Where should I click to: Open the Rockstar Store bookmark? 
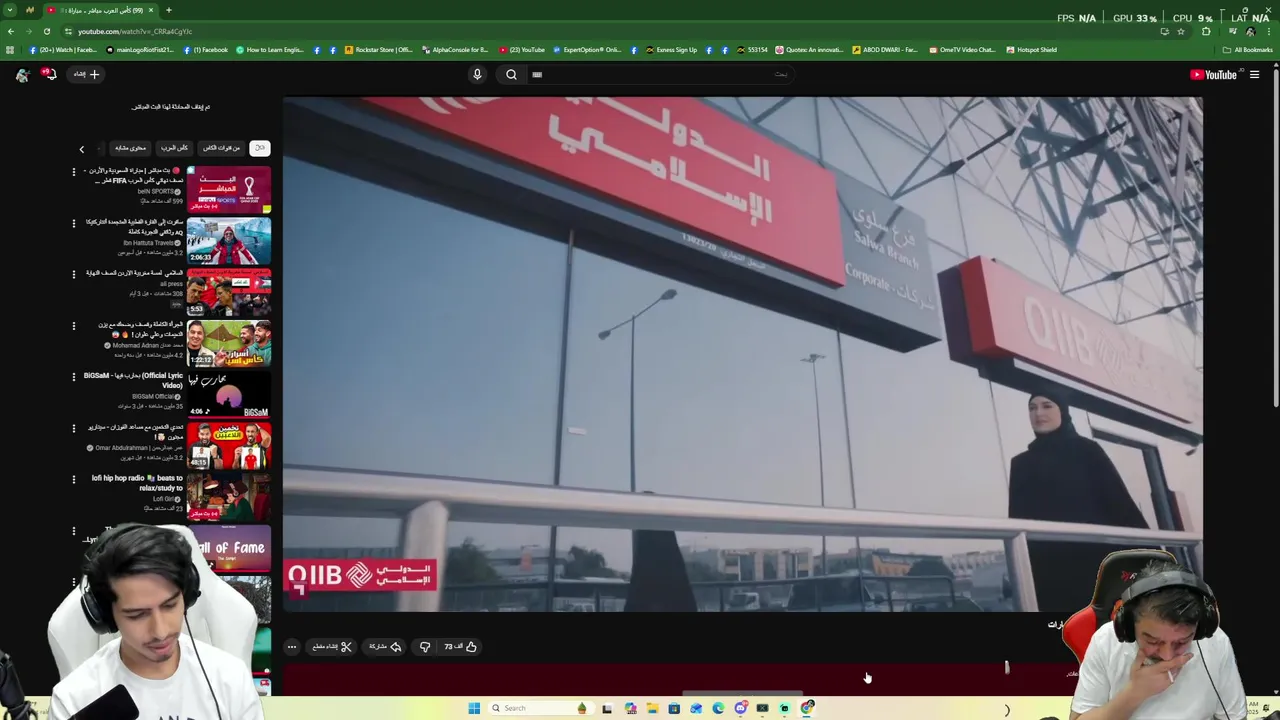378,50
